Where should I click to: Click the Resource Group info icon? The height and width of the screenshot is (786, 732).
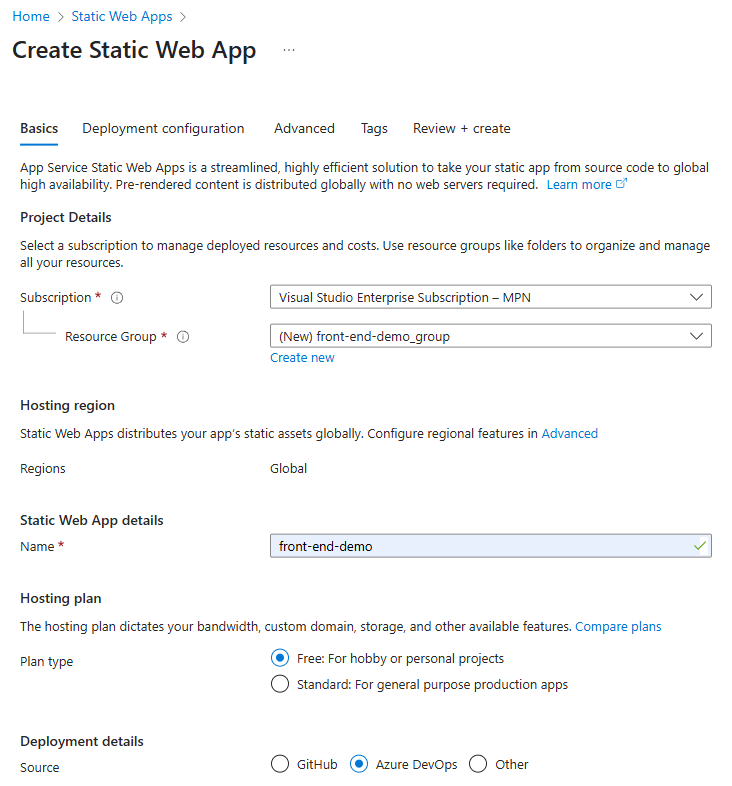click(183, 337)
